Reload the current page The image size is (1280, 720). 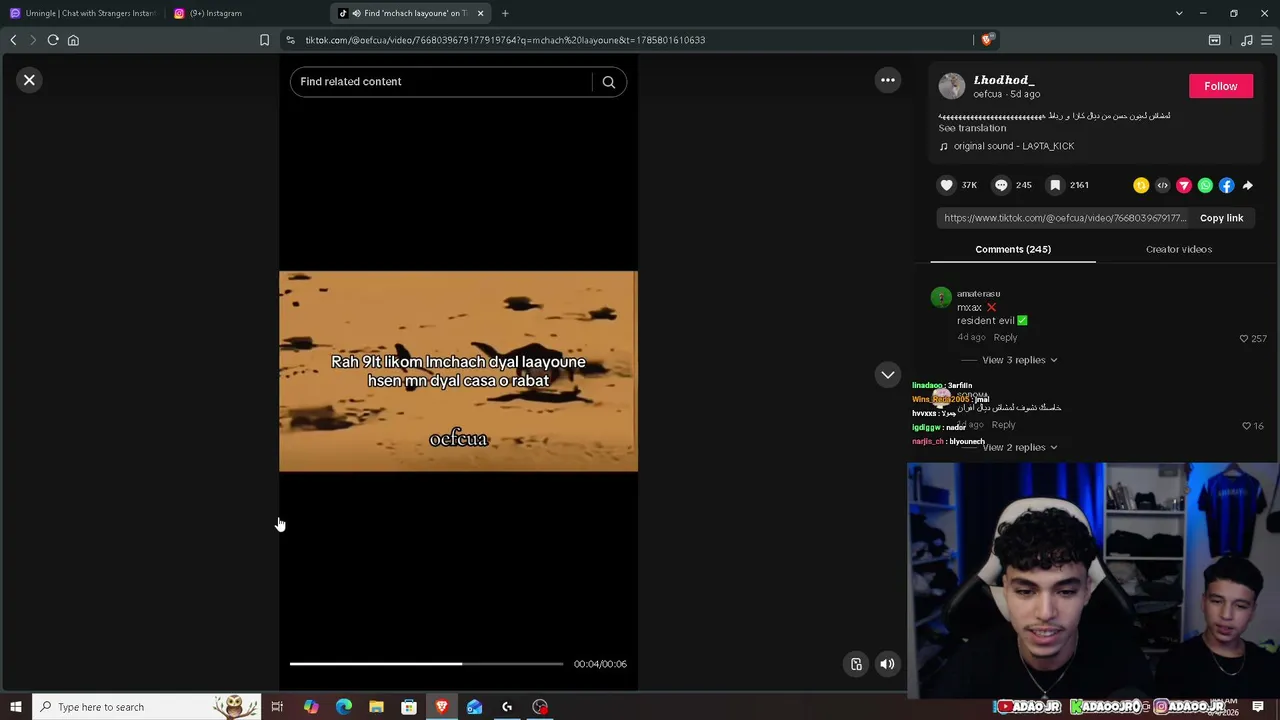click(x=53, y=40)
